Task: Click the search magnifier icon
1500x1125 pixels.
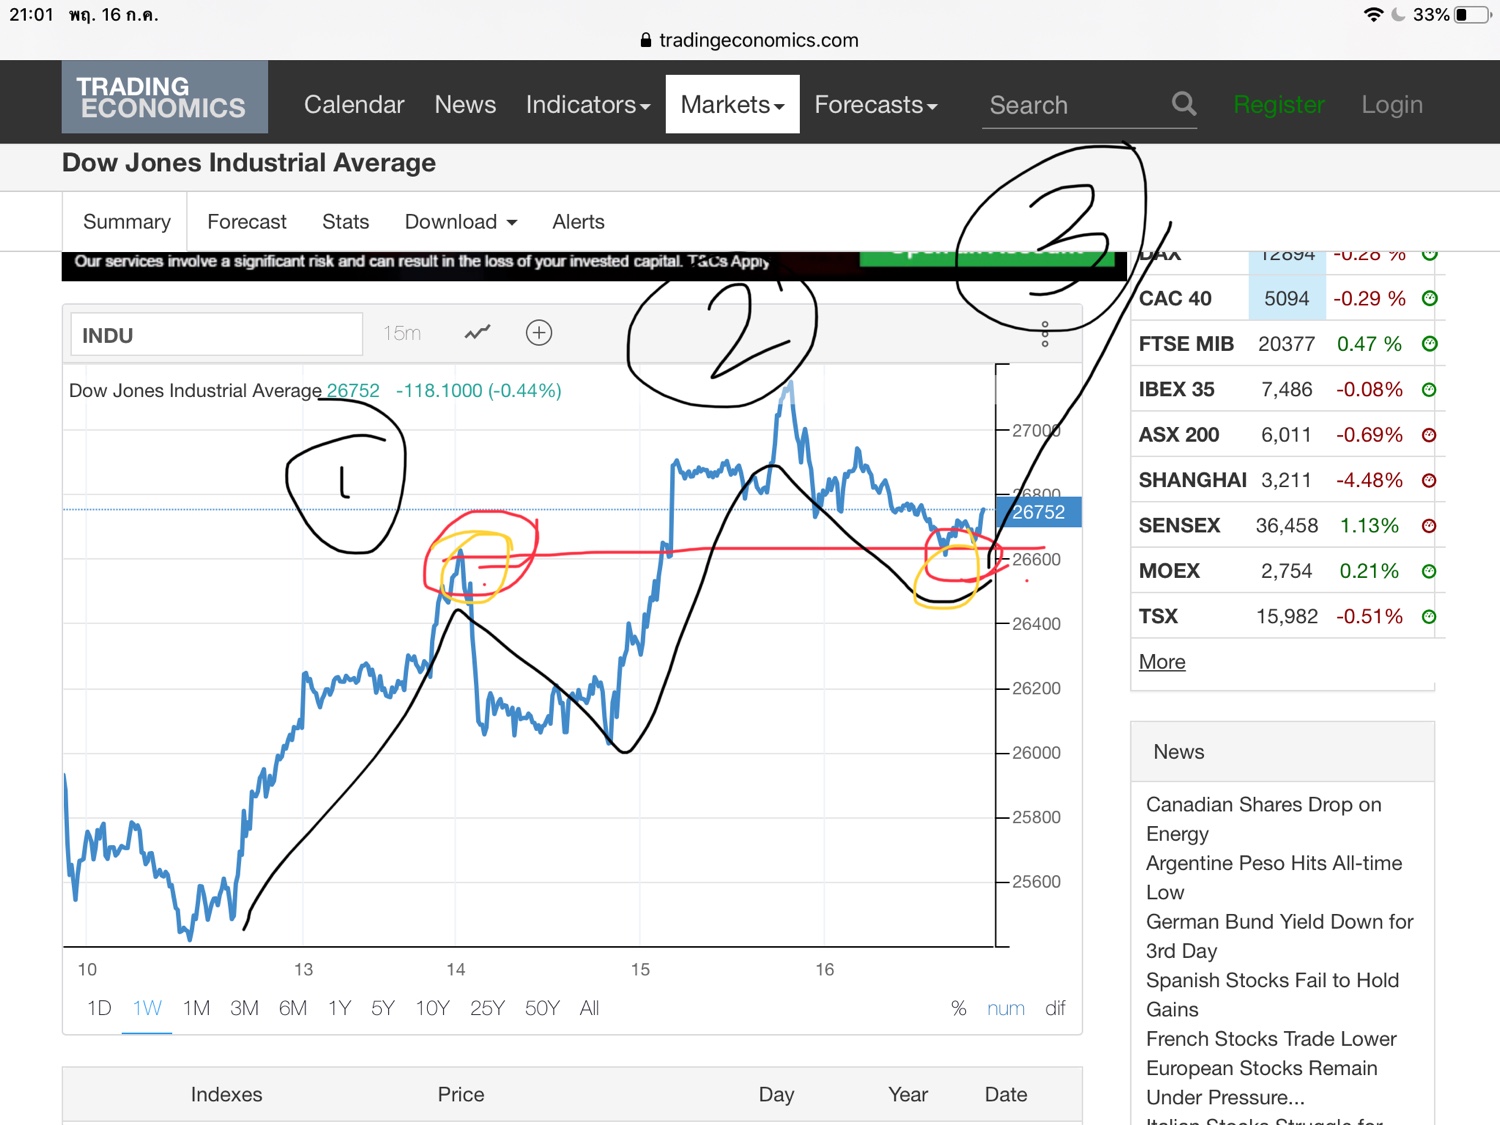Action: 1184,104
